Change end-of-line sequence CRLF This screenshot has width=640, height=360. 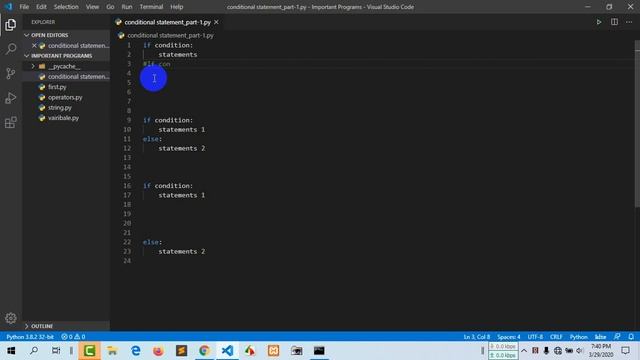pyautogui.click(x=556, y=337)
